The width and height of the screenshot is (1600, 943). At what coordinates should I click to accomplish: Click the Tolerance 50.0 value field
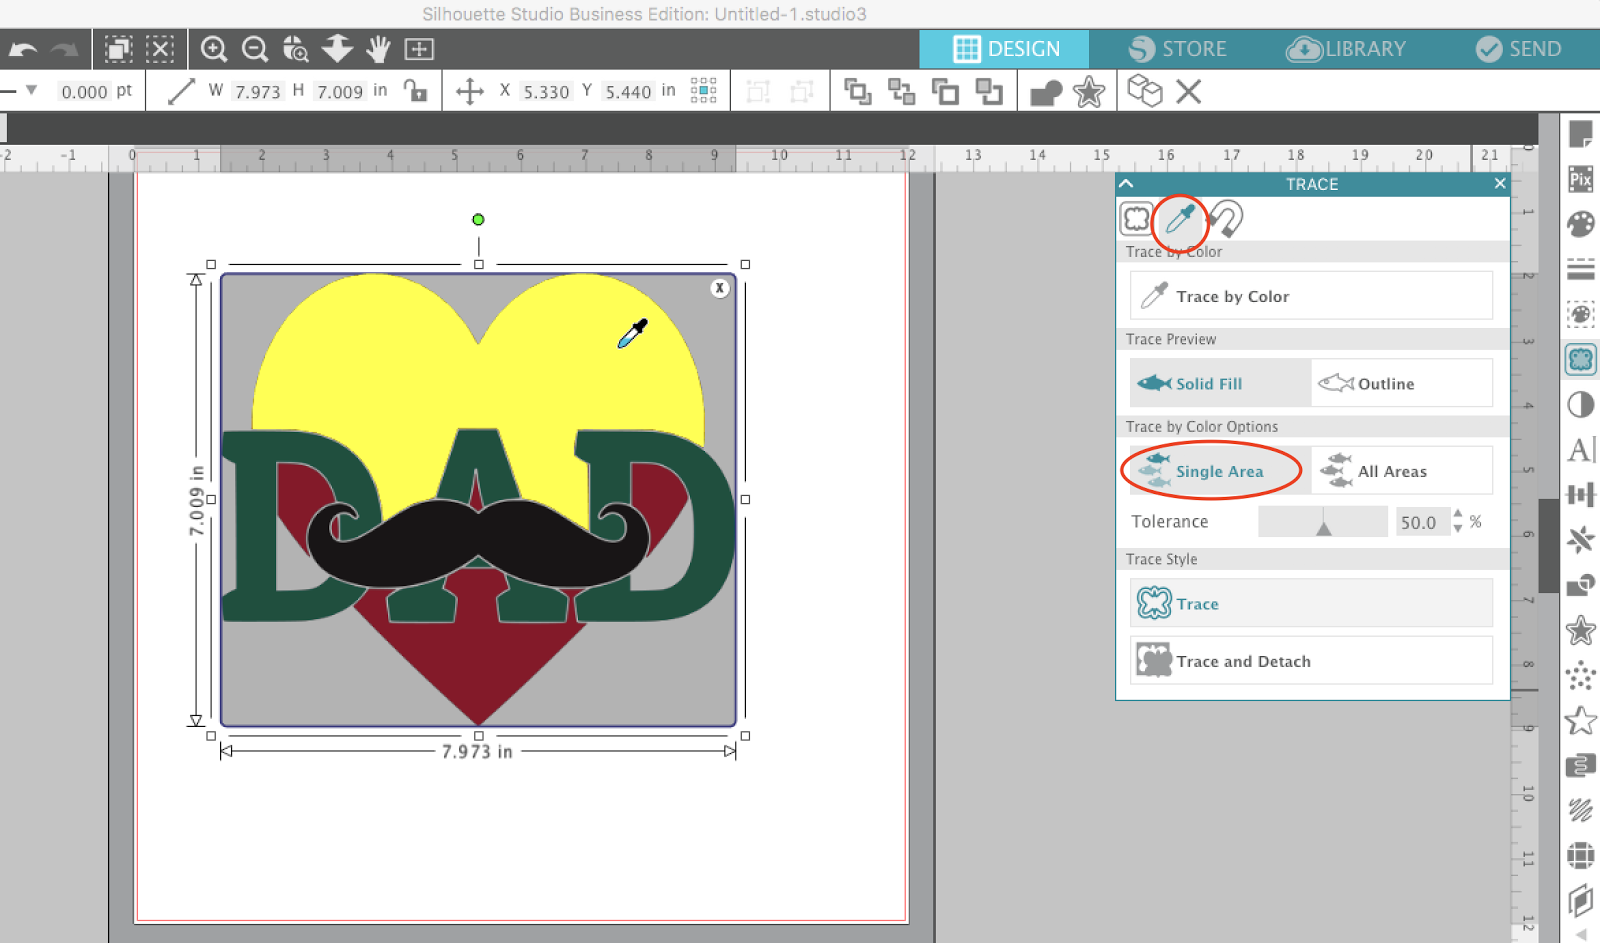(1422, 522)
